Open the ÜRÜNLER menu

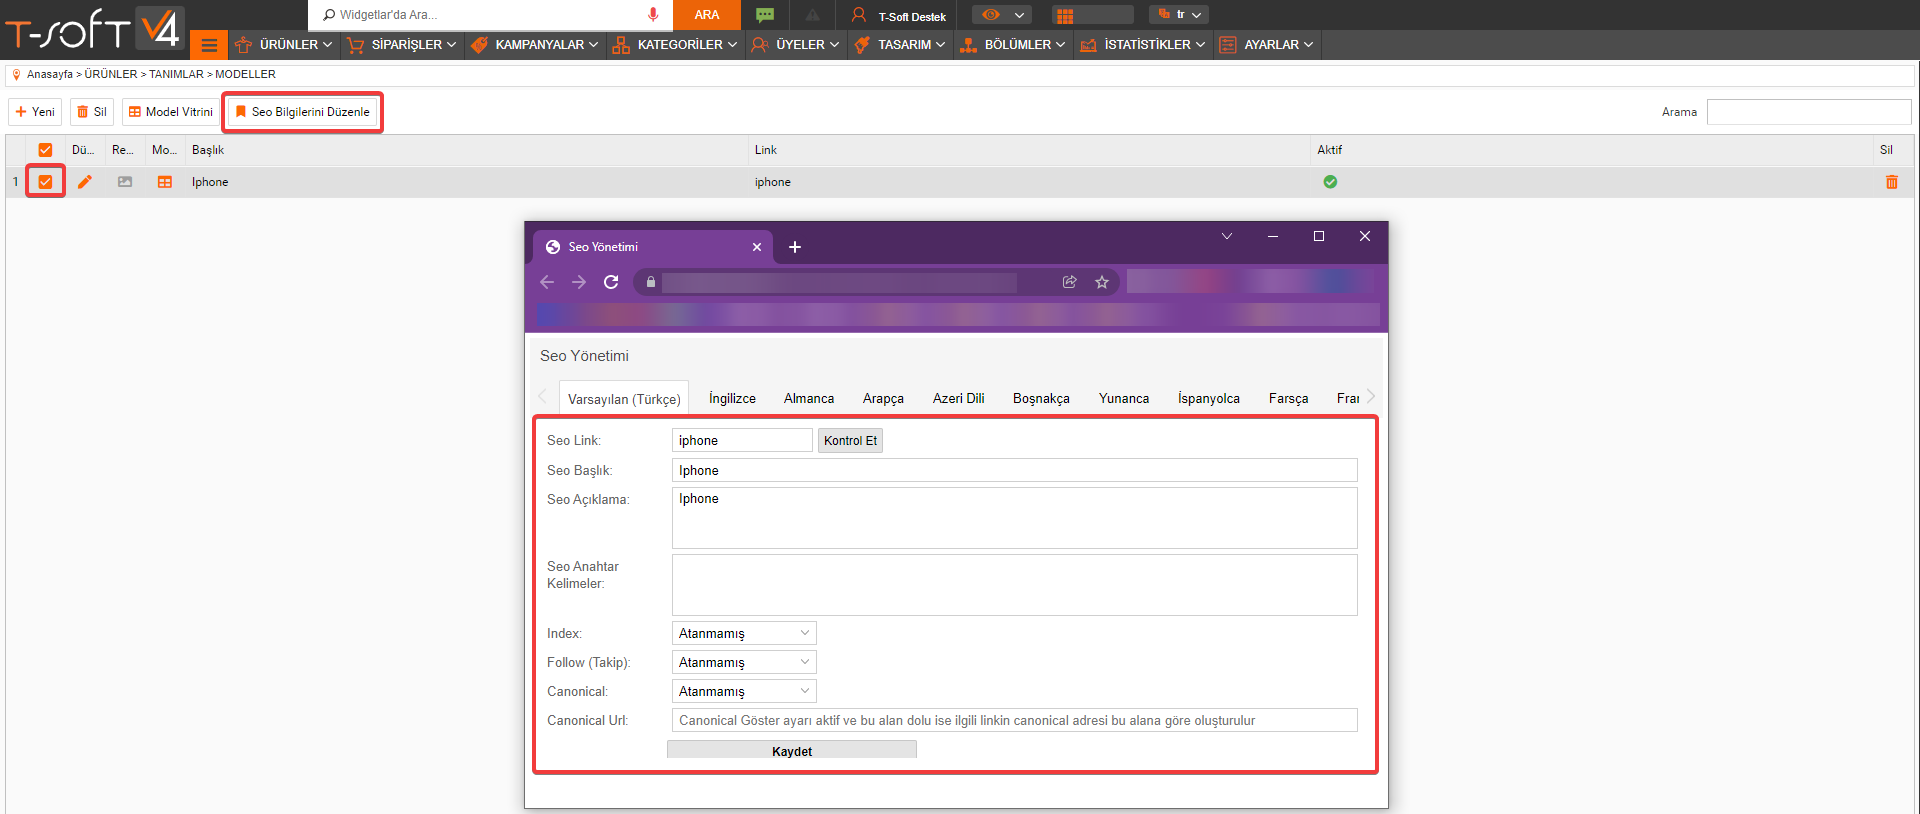point(283,45)
